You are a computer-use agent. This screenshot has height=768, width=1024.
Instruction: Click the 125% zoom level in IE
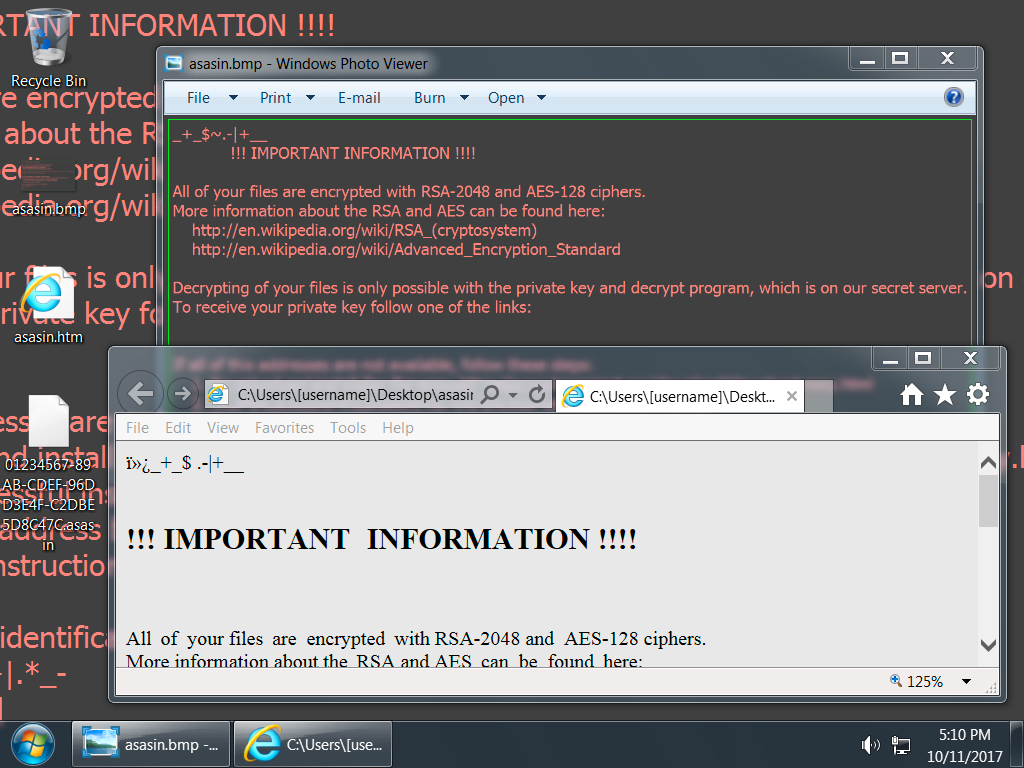point(925,682)
